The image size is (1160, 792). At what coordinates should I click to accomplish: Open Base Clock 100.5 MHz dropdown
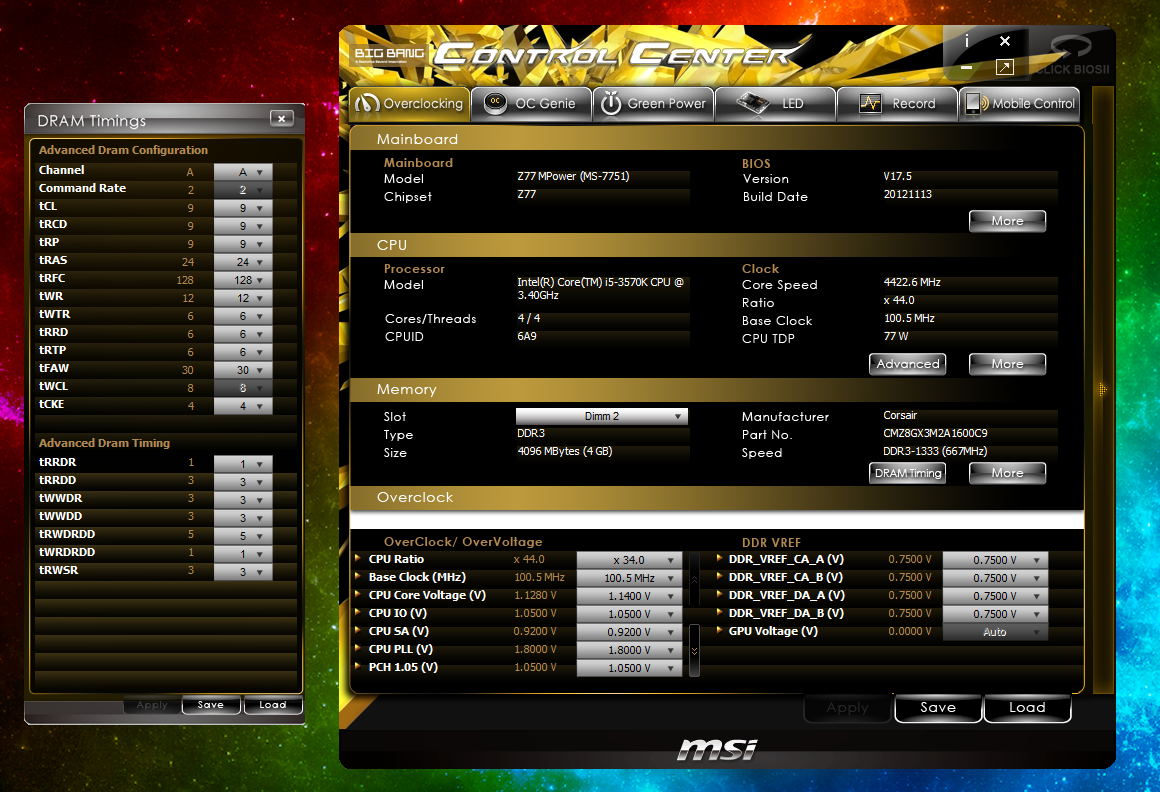point(629,578)
